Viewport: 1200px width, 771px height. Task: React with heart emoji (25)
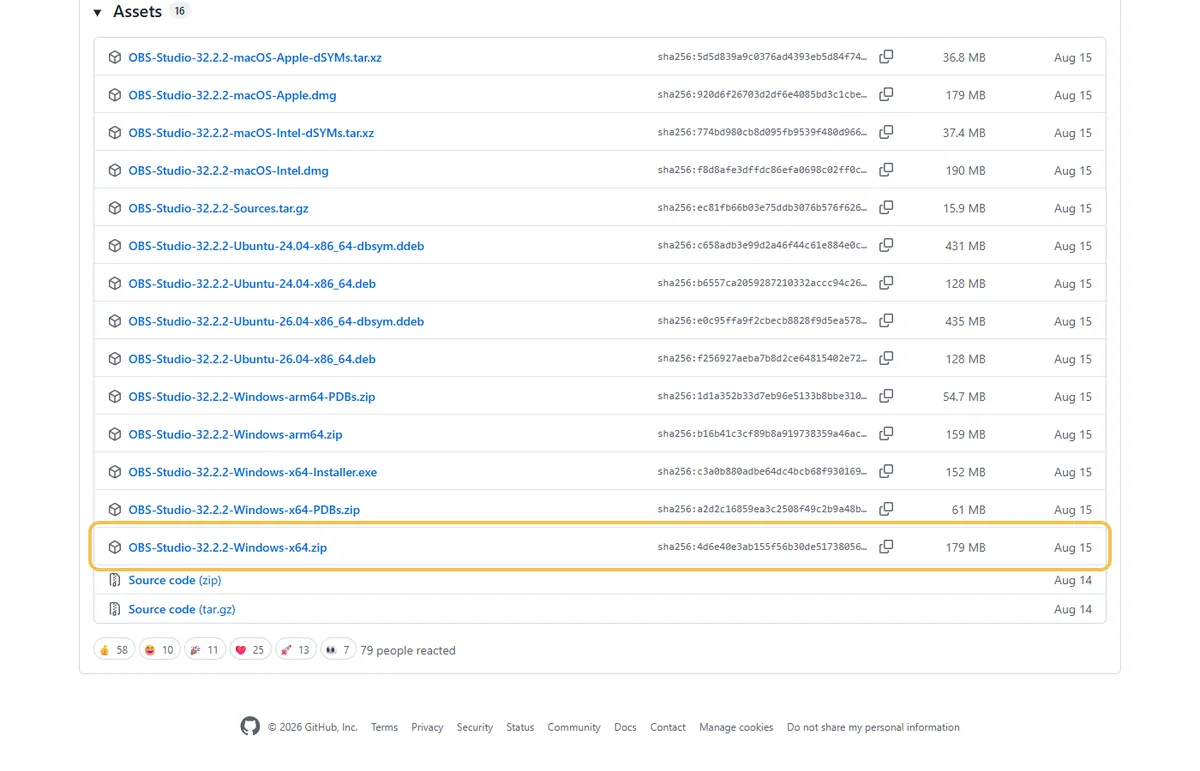click(x=250, y=650)
